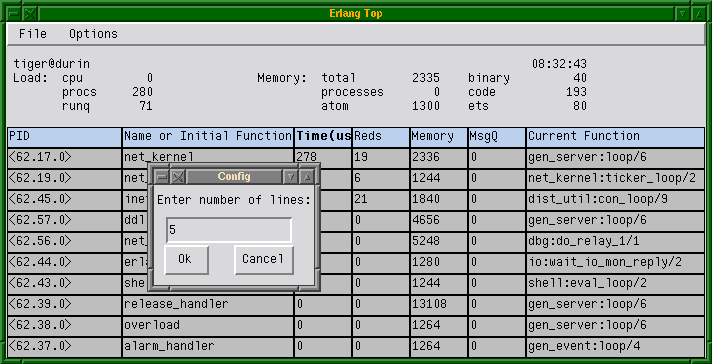Open the Options menu
This screenshot has width=712, height=364.
coord(93,34)
